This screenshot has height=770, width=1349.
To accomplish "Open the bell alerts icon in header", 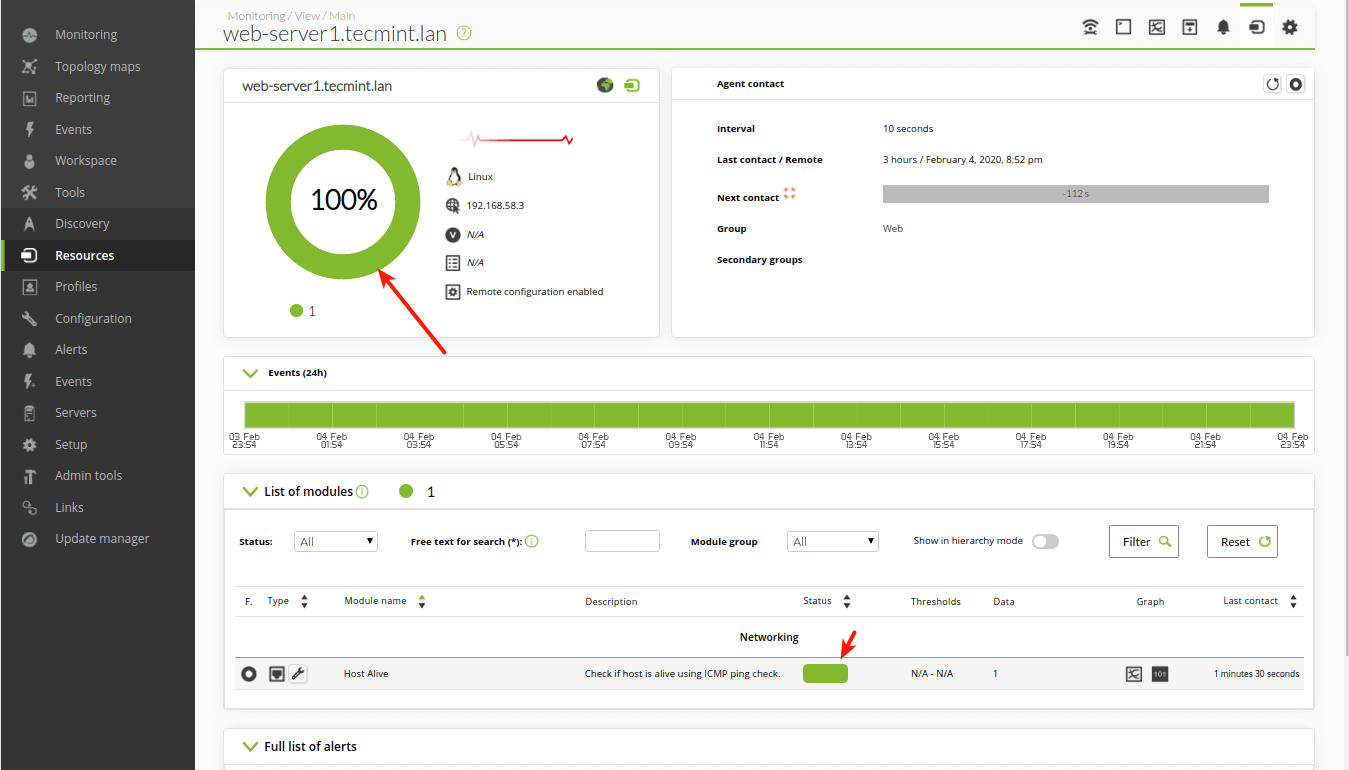I will tap(1223, 28).
